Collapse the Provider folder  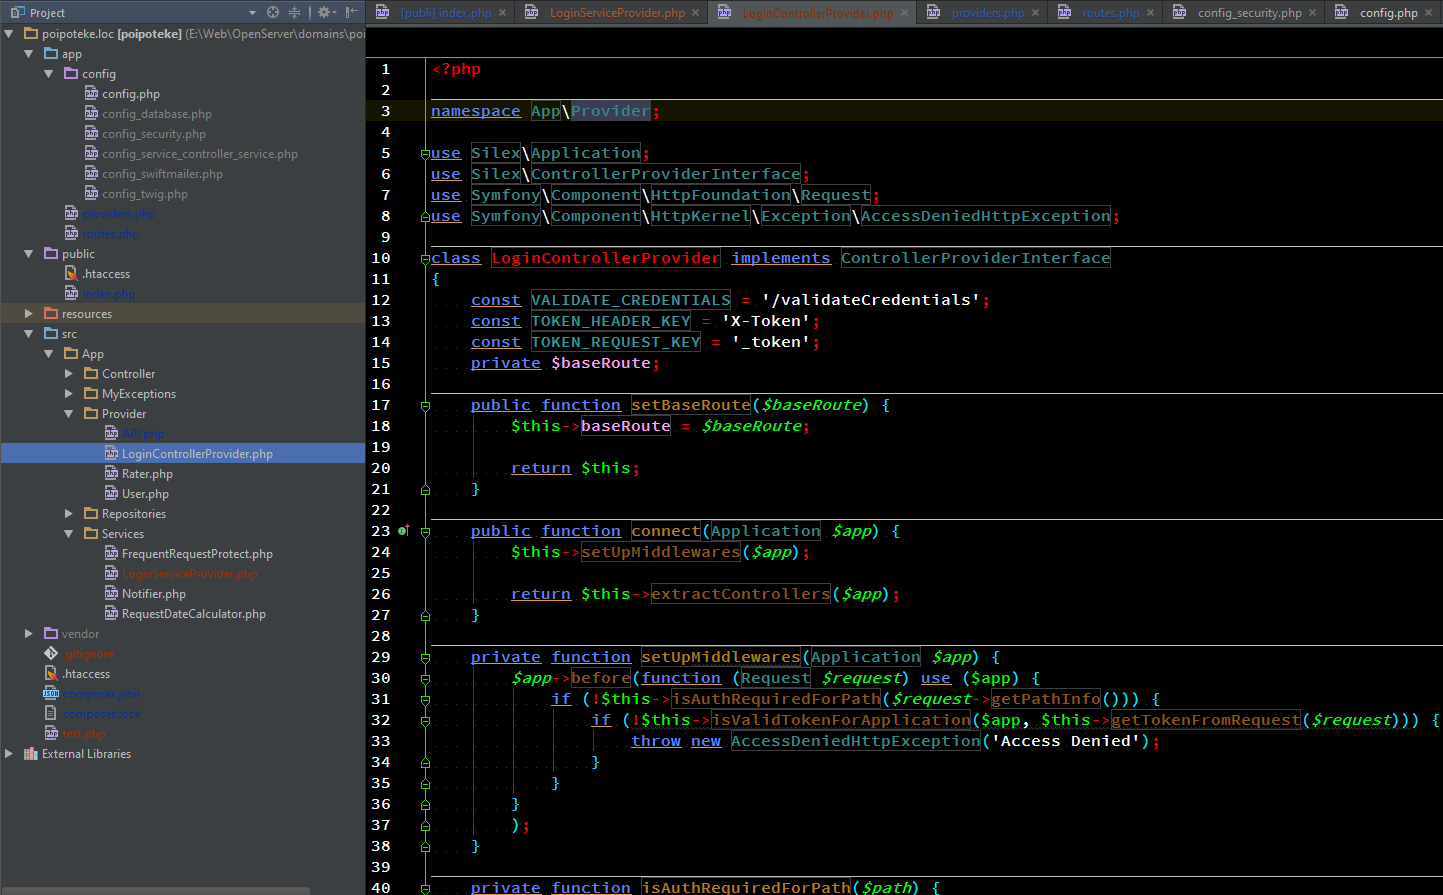[x=69, y=413]
